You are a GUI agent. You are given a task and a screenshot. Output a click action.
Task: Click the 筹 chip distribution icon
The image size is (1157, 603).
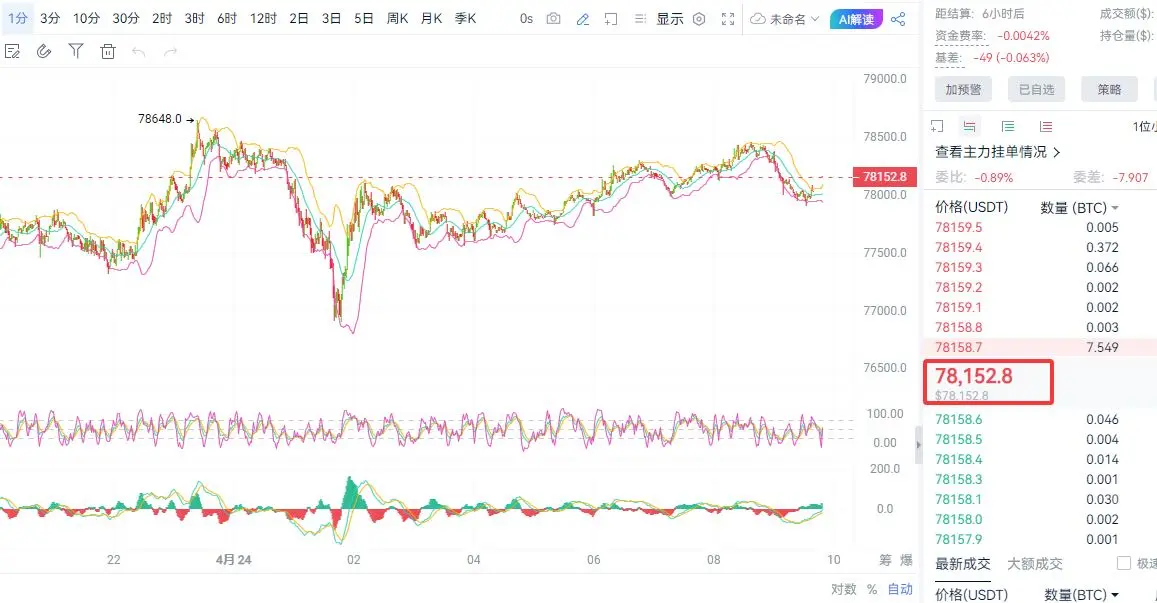click(x=885, y=560)
